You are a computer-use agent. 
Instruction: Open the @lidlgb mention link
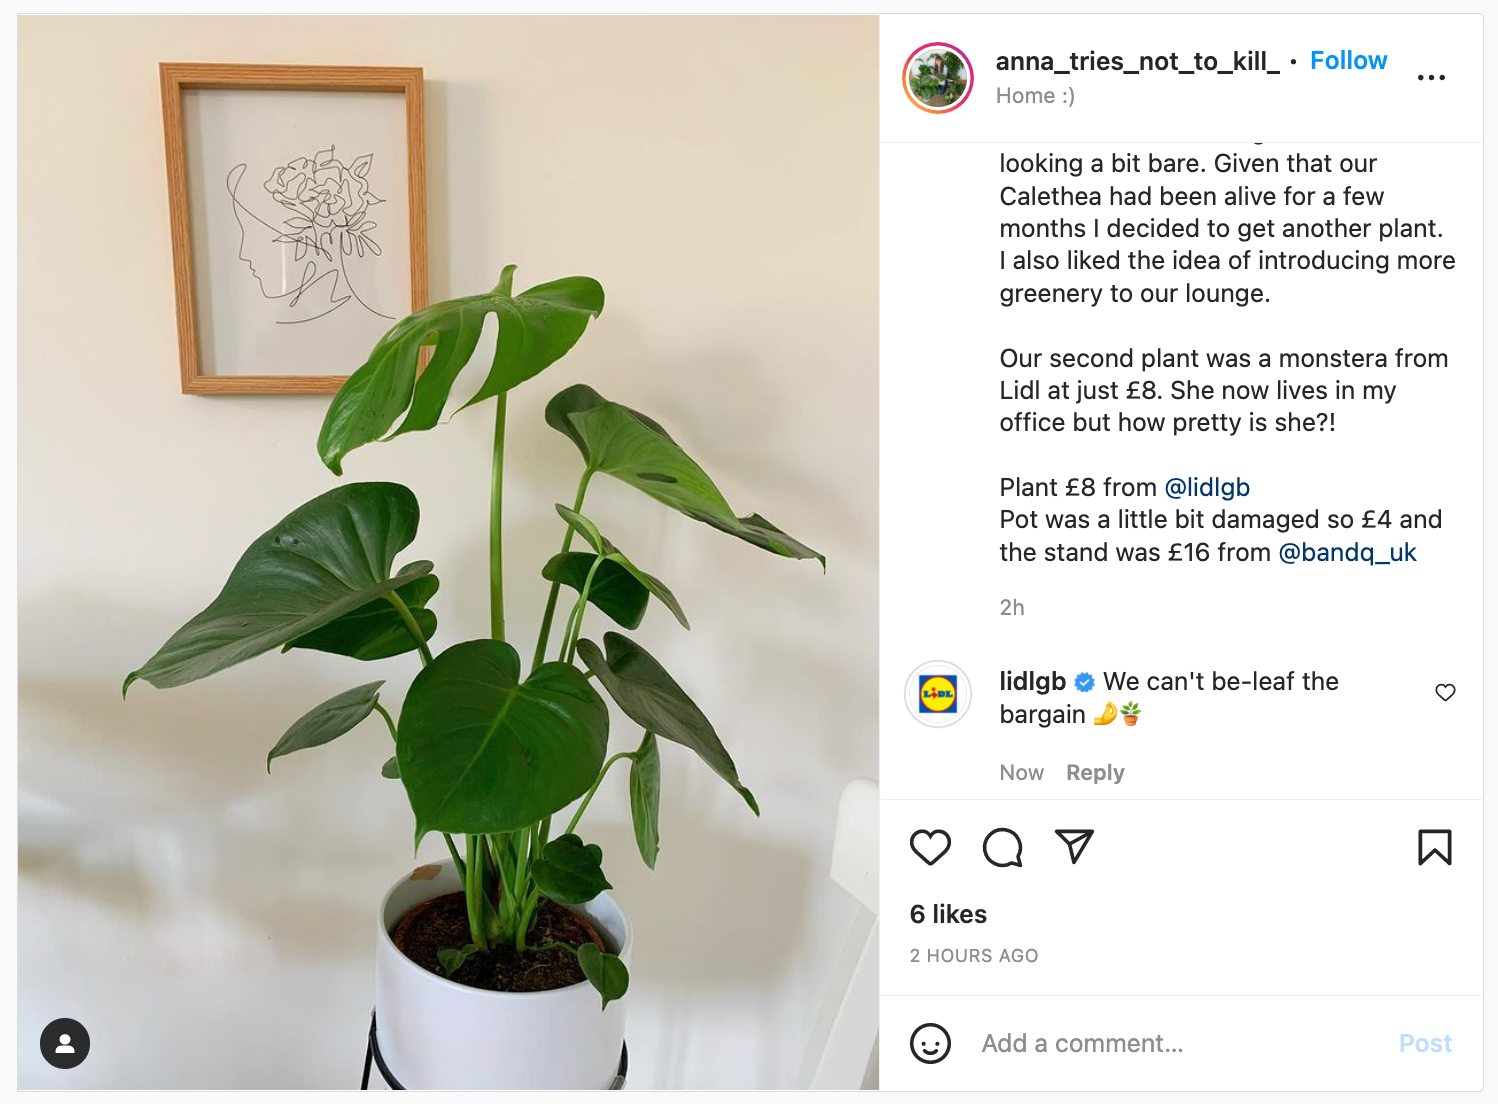[1207, 488]
